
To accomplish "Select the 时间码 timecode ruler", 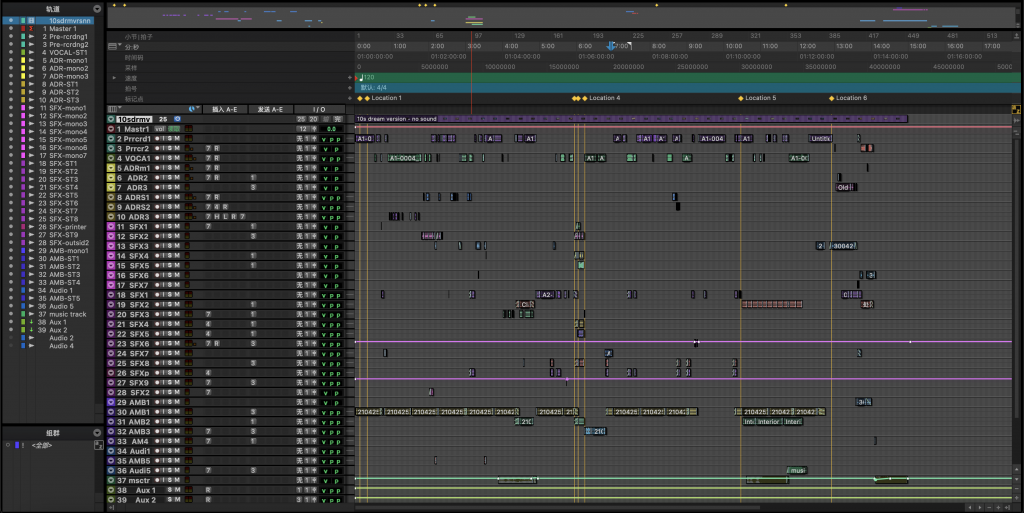I will [x=133, y=57].
